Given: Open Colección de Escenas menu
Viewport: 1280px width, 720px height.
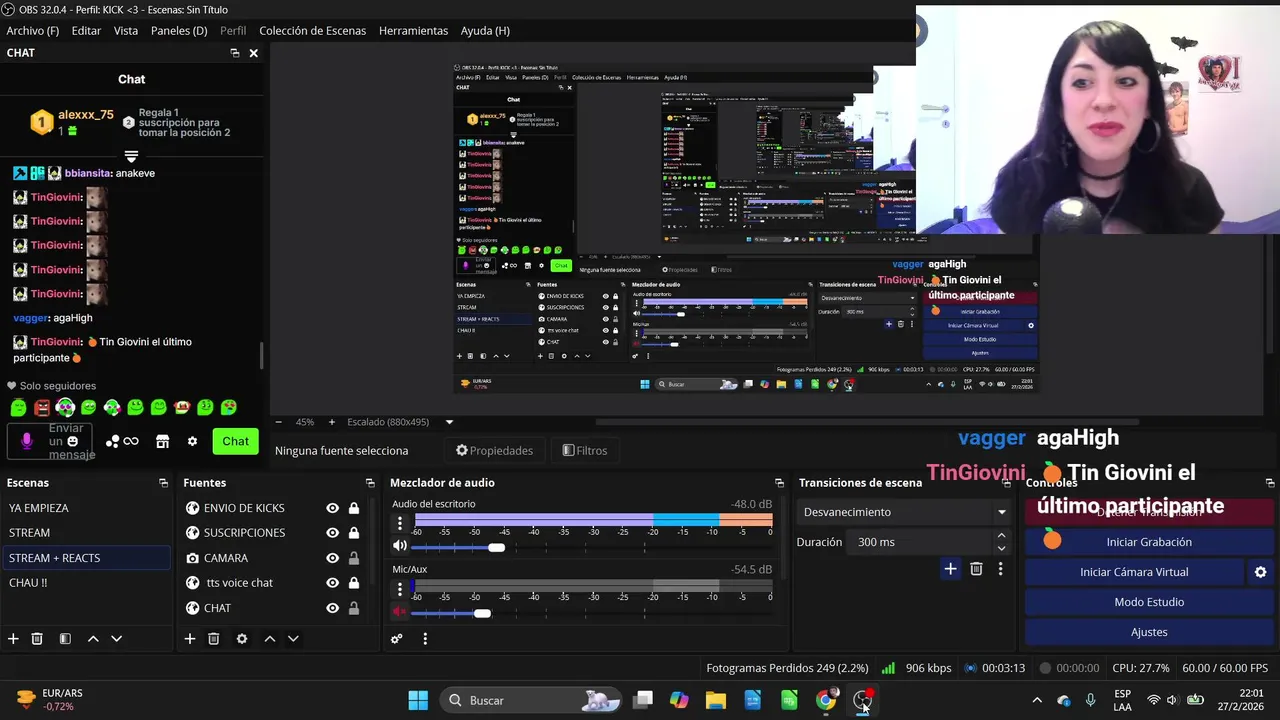Looking at the screenshot, I should pos(312,31).
